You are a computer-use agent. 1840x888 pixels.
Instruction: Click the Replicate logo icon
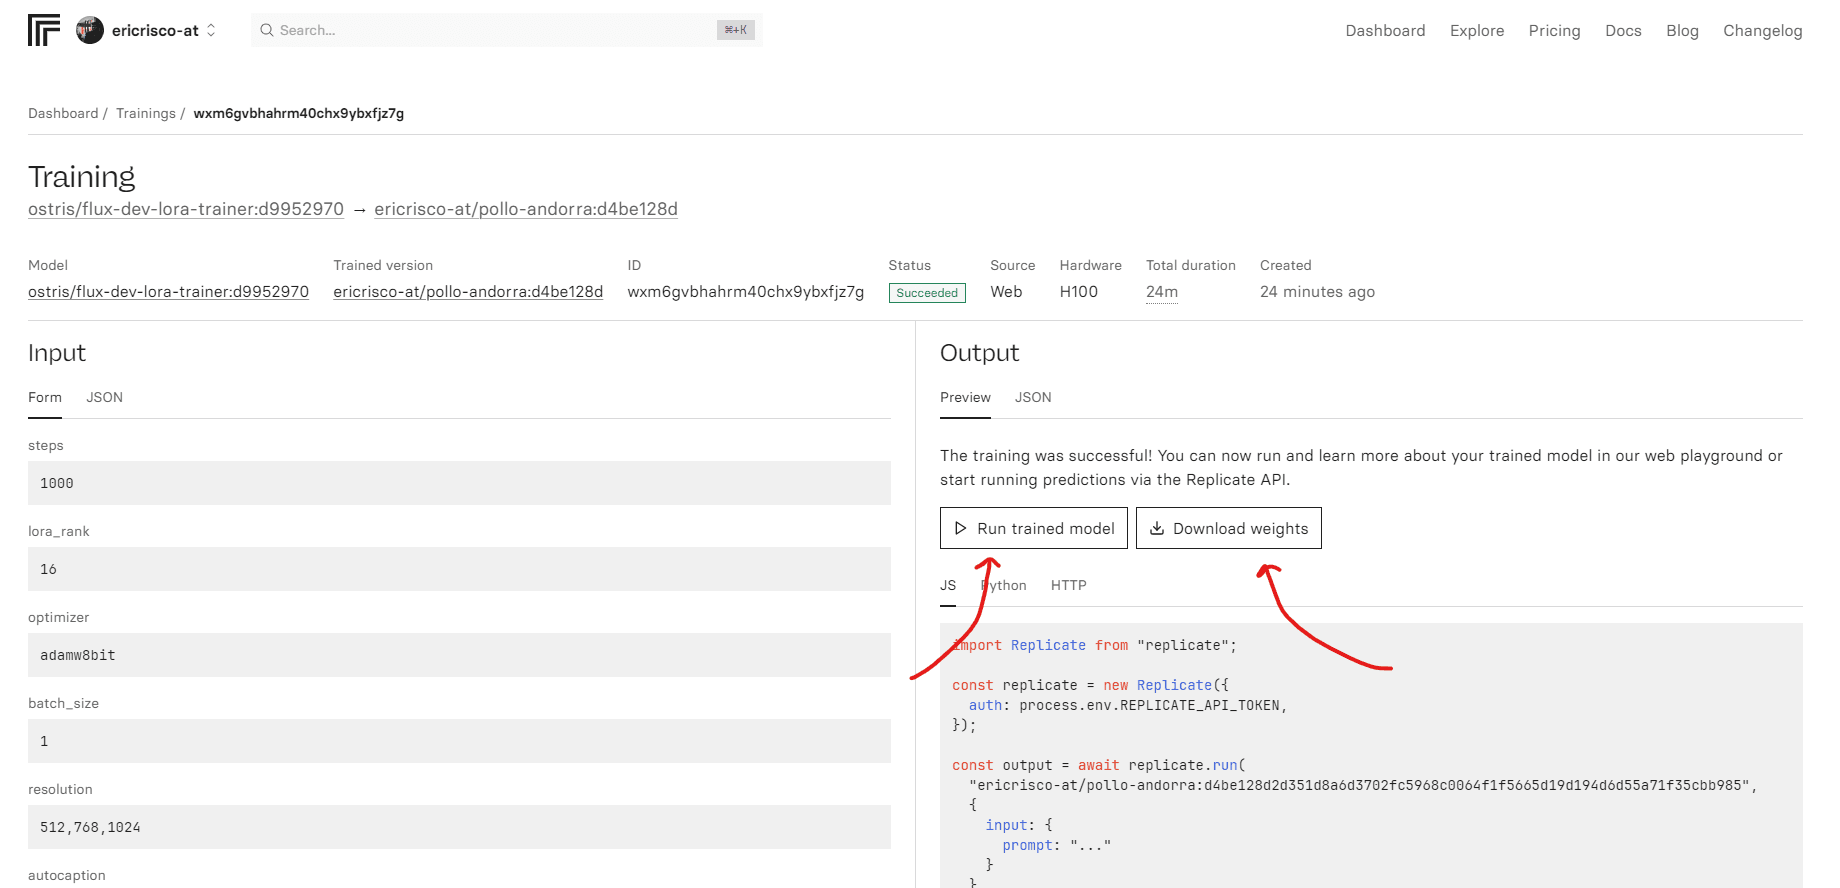[x=44, y=30]
